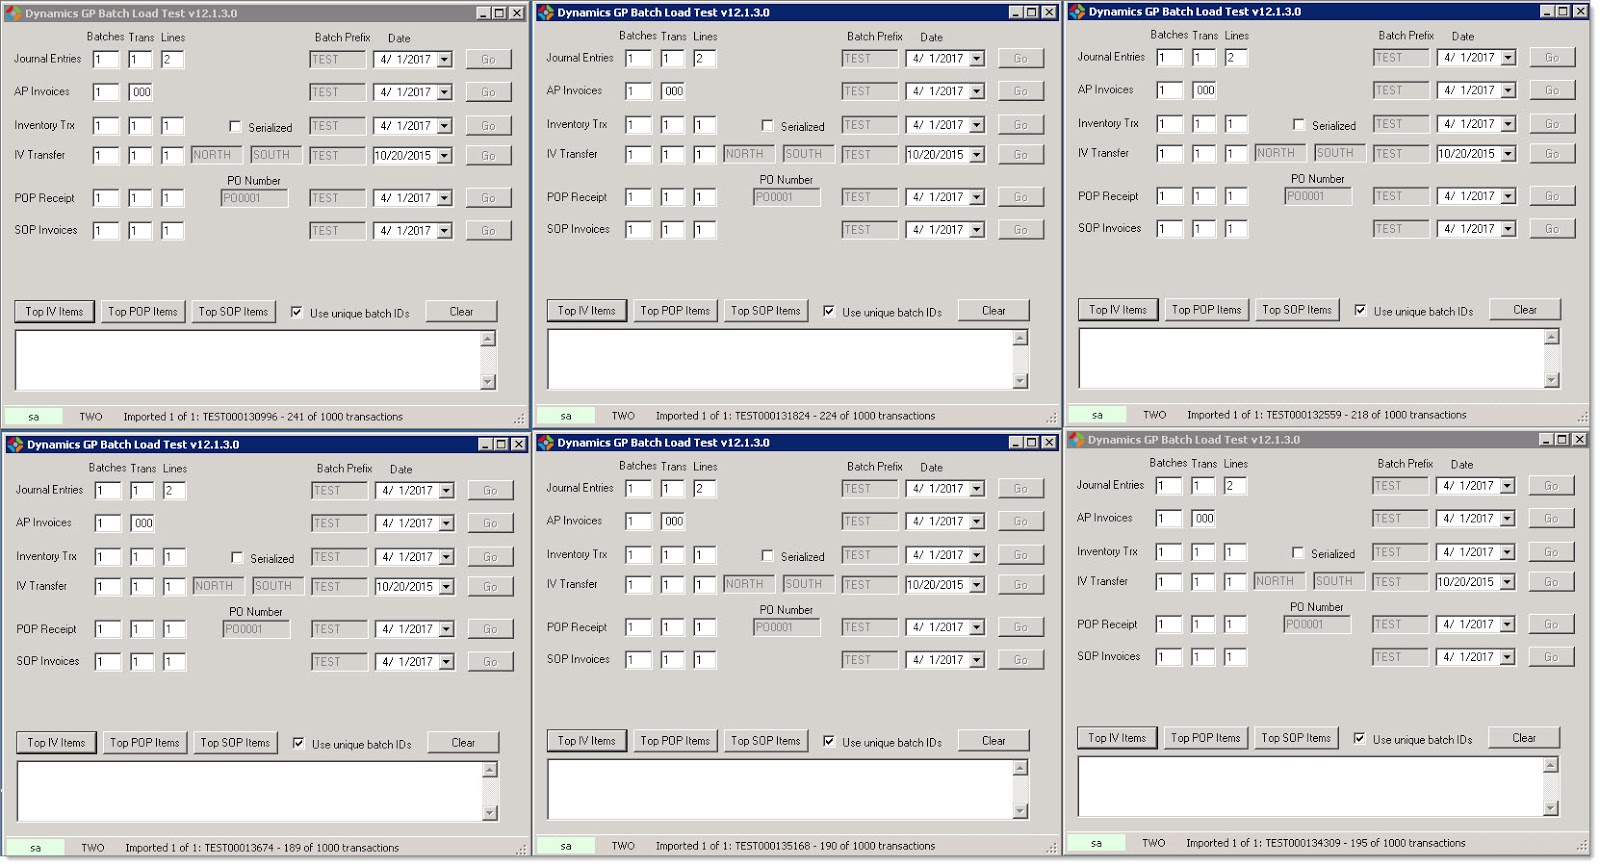1600x866 pixels.
Task: Open Inventory Trx date dropdown in 195-transactions window
Action: pyautogui.click(x=1507, y=553)
